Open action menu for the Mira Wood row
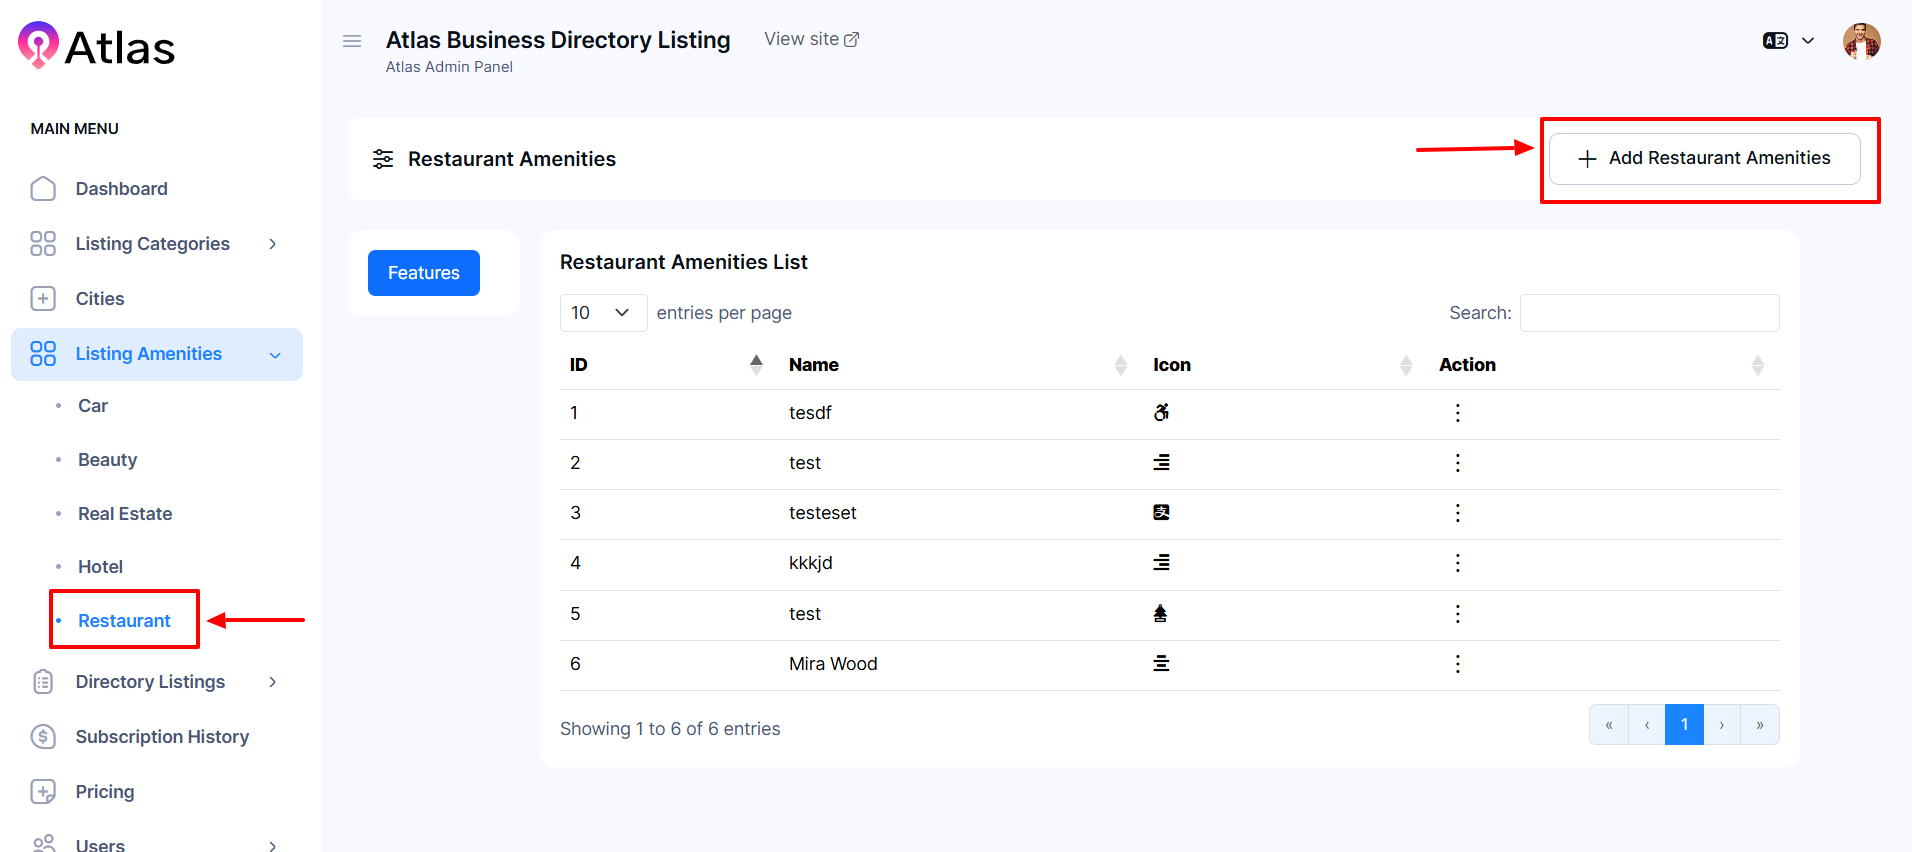The width and height of the screenshot is (1912, 852). (x=1457, y=664)
